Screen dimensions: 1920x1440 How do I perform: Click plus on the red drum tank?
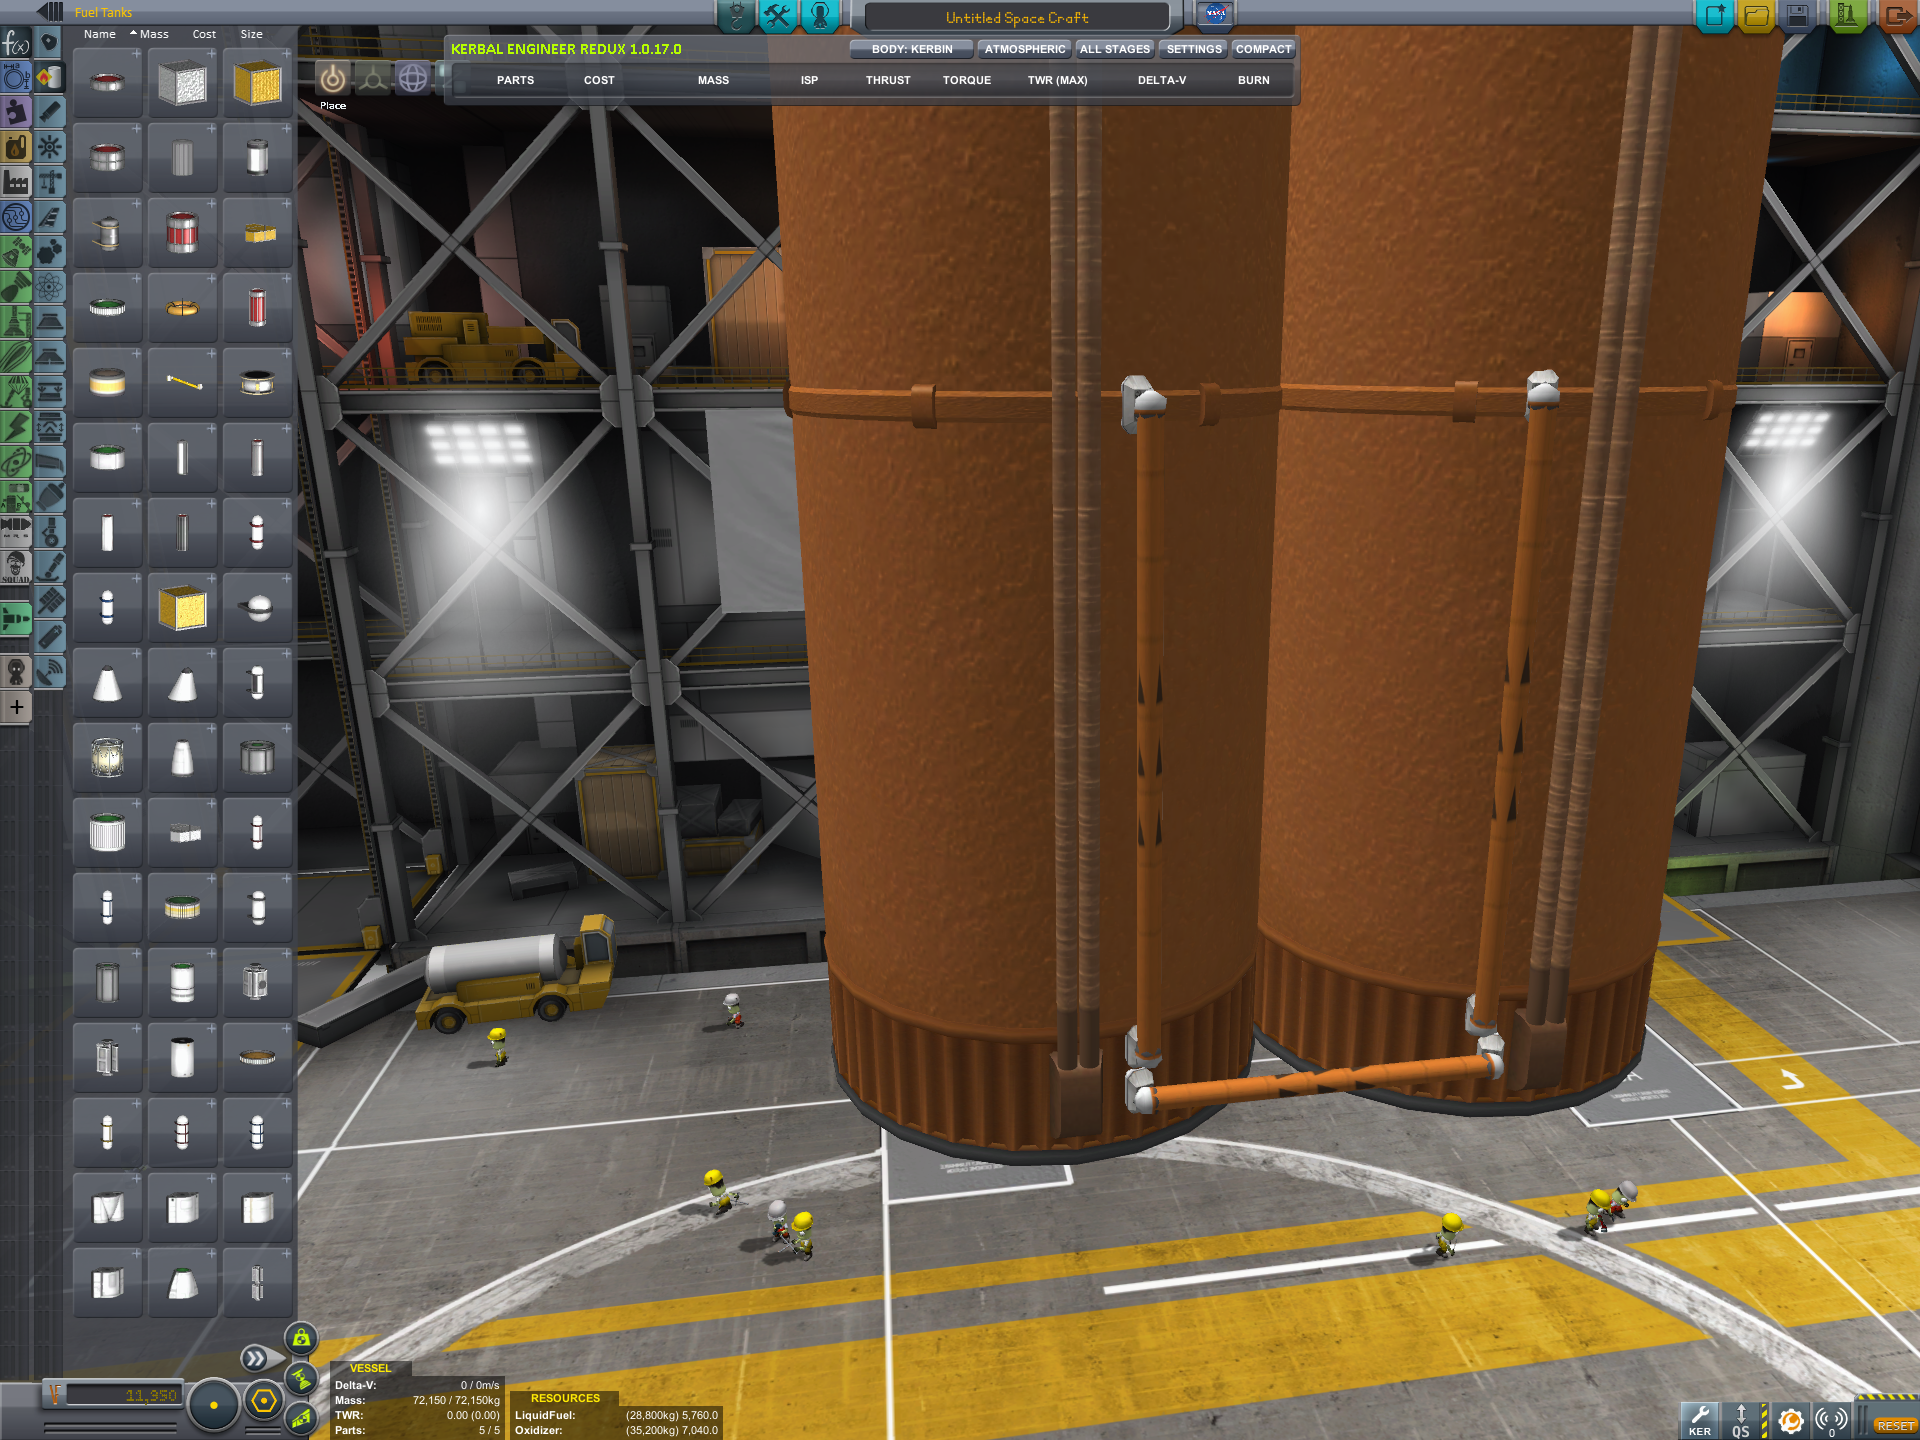[211, 203]
